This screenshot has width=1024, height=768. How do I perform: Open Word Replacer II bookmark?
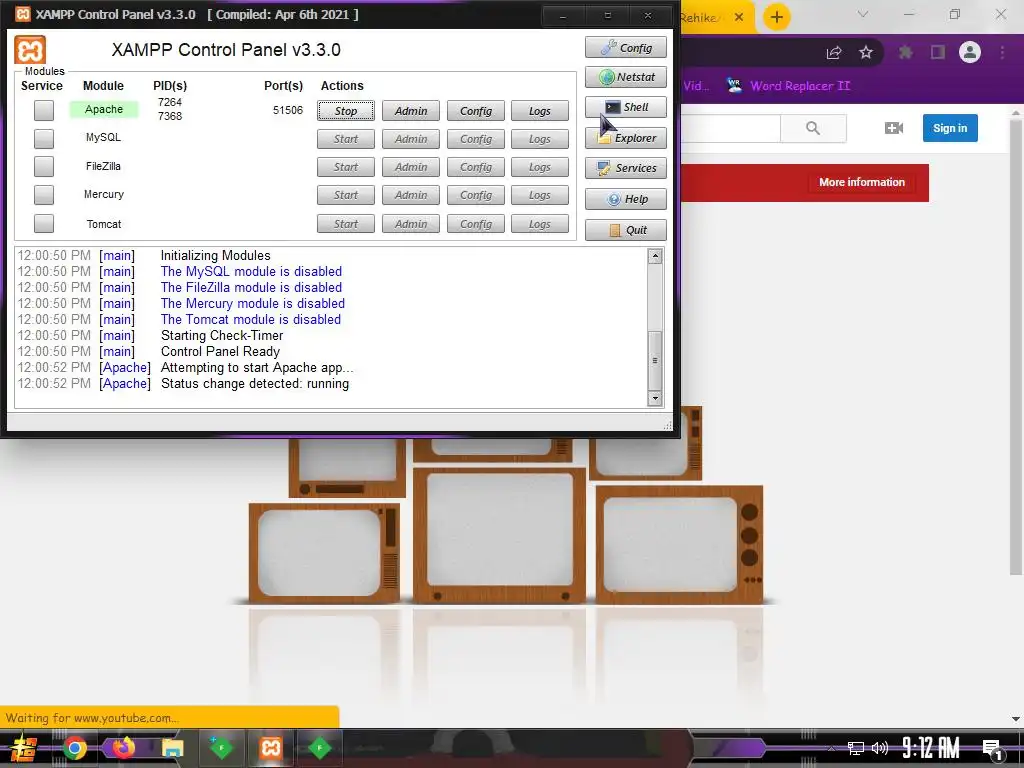tap(788, 86)
